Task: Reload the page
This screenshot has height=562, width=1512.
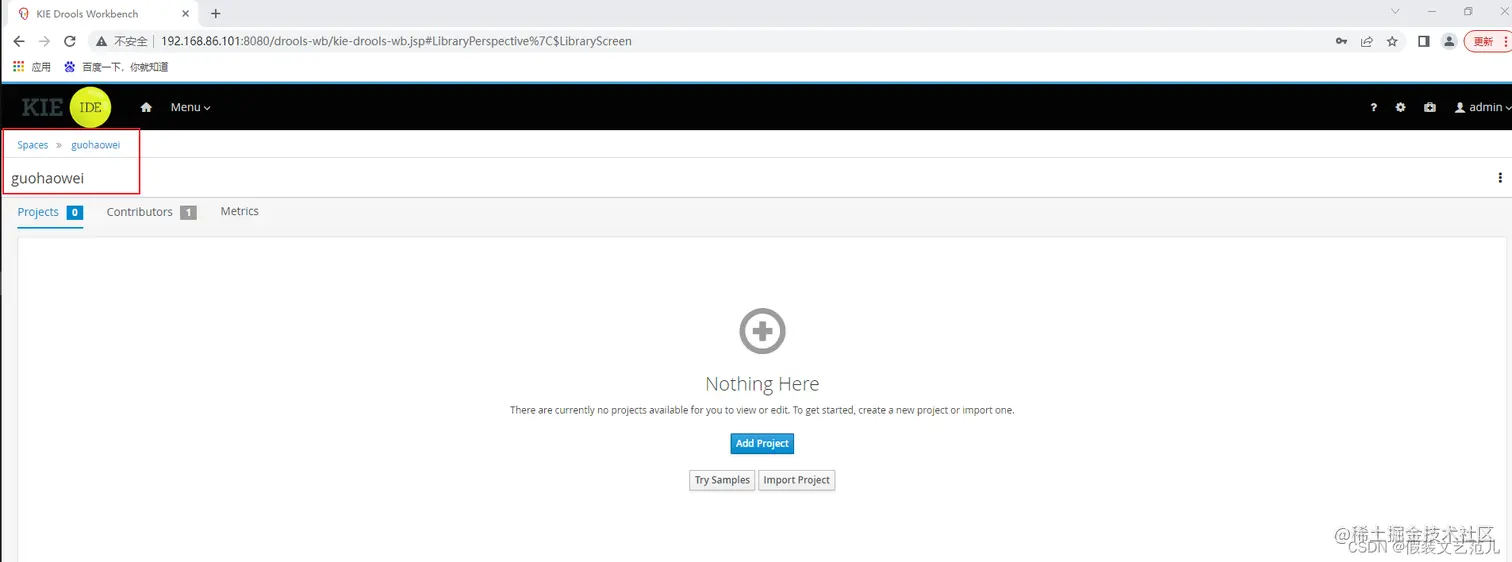Action: [70, 41]
